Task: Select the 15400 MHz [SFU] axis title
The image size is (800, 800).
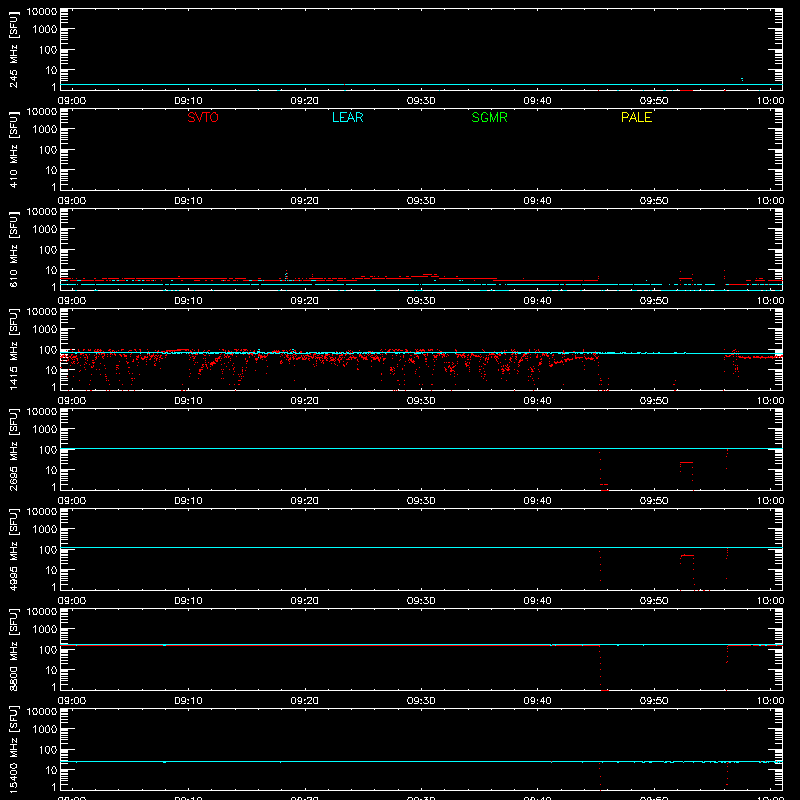Action: pos(14,749)
